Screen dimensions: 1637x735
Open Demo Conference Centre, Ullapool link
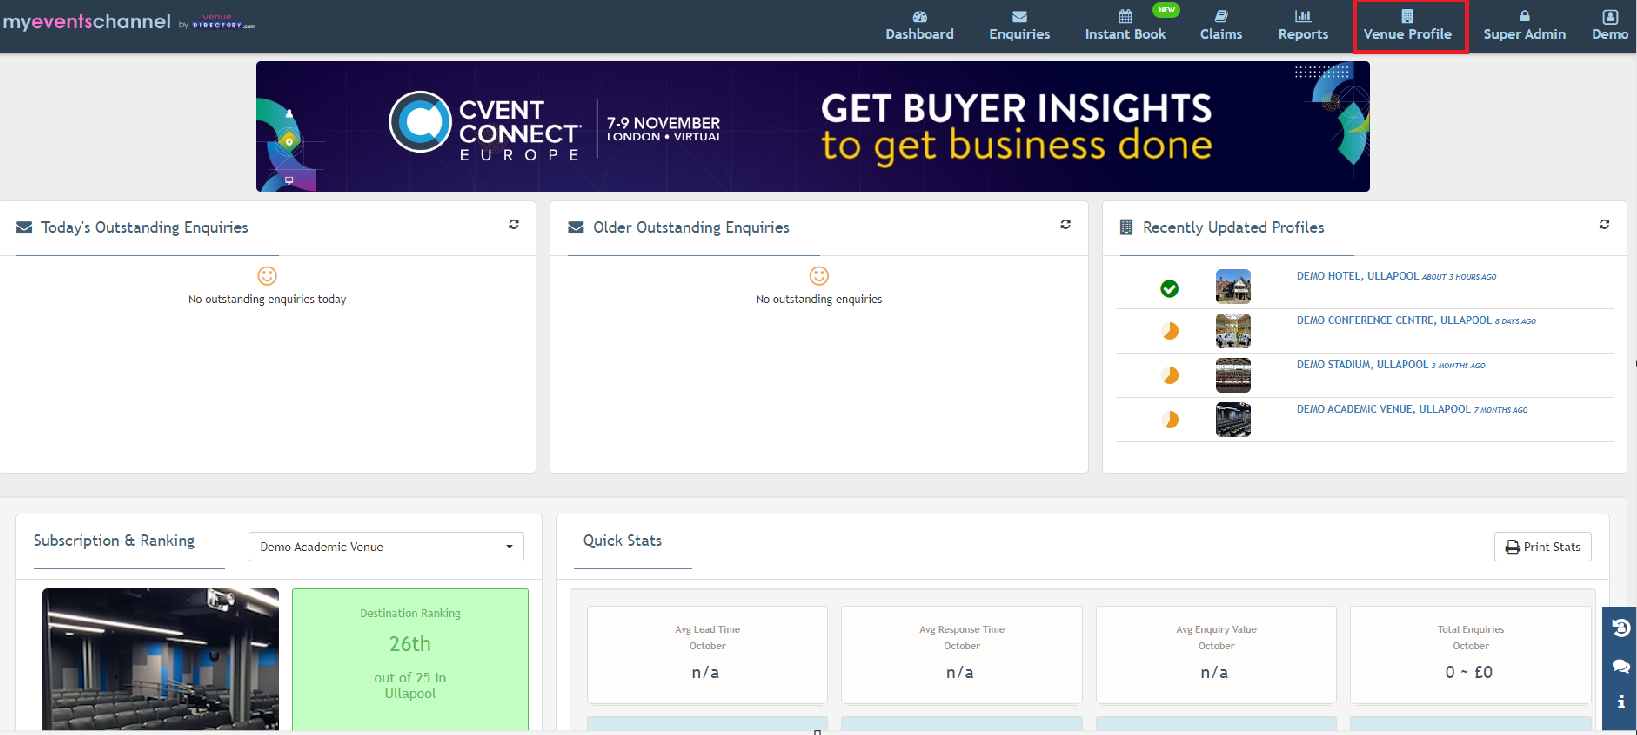coord(1394,320)
